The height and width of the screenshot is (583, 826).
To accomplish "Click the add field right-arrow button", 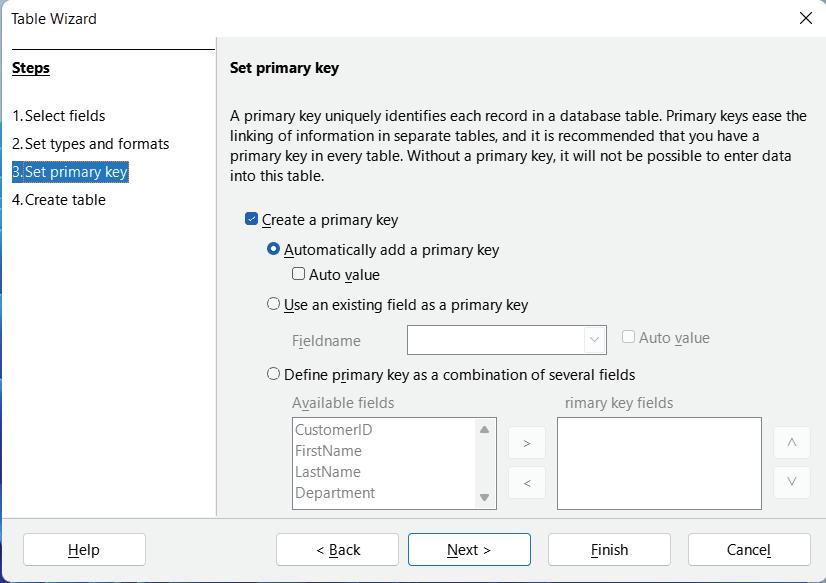I will click(527, 443).
